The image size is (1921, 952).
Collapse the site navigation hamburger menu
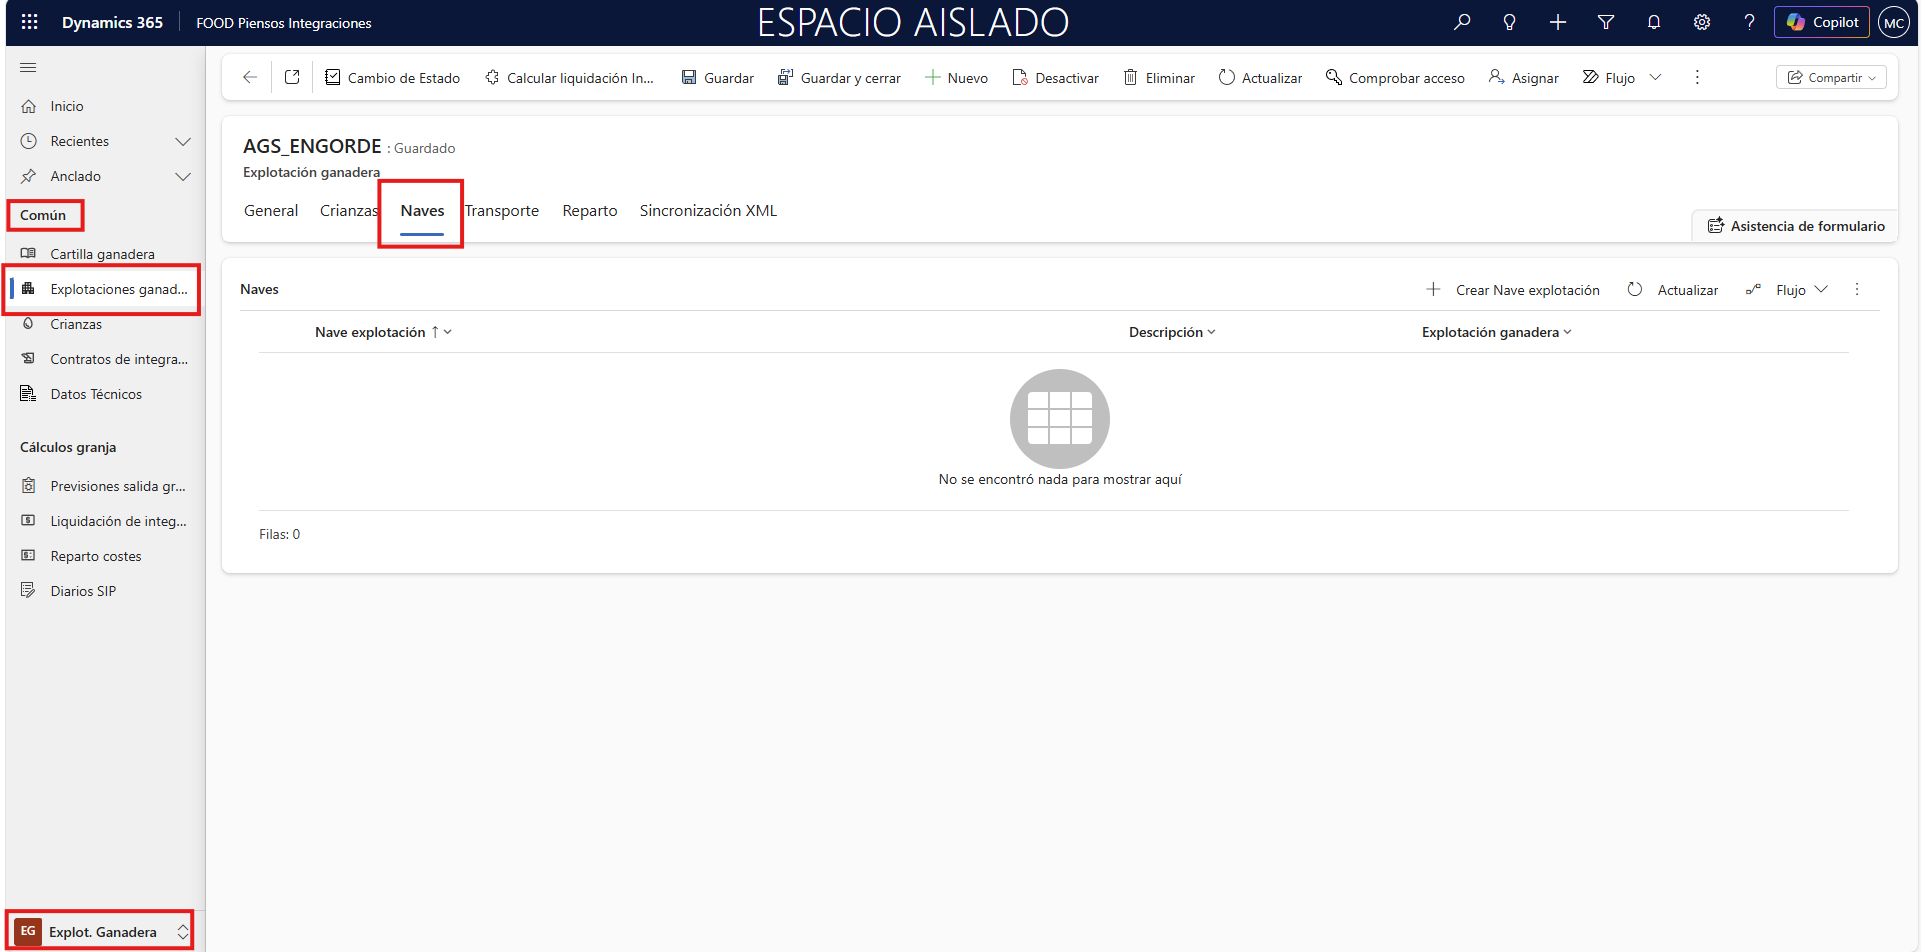[28, 67]
